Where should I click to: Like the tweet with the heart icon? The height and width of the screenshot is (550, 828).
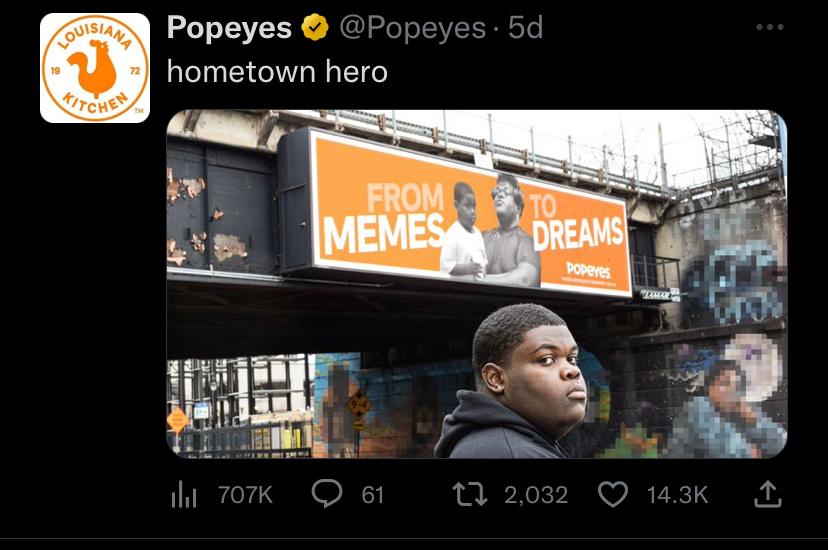pyautogui.click(x=616, y=494)
